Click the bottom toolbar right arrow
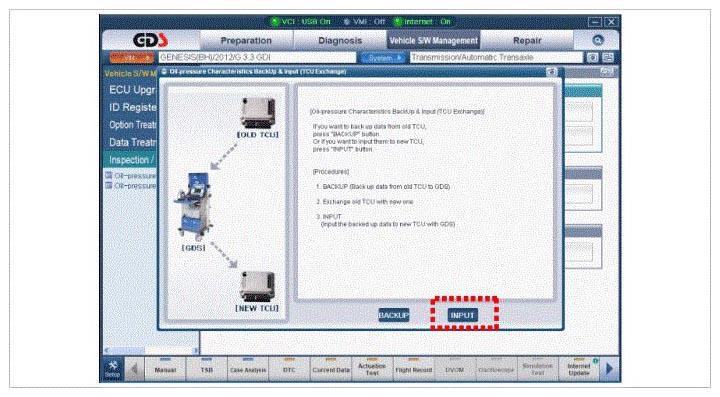 click(609, 369)
